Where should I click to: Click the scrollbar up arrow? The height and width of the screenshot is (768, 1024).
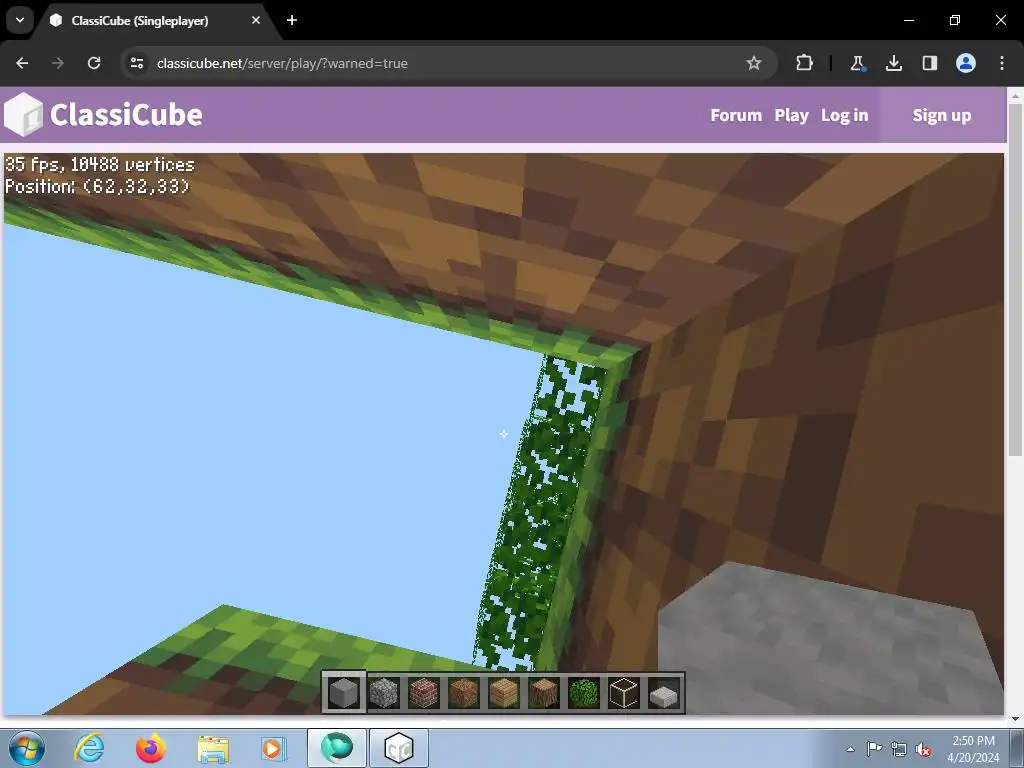click(1015, 96)
